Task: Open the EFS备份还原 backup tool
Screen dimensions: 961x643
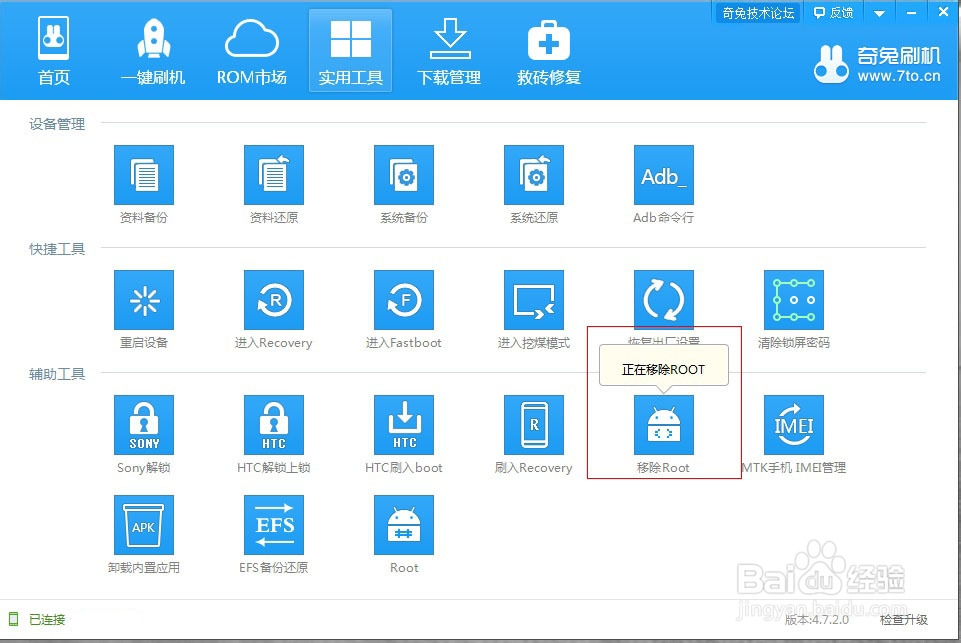Action: click(273, 523)
